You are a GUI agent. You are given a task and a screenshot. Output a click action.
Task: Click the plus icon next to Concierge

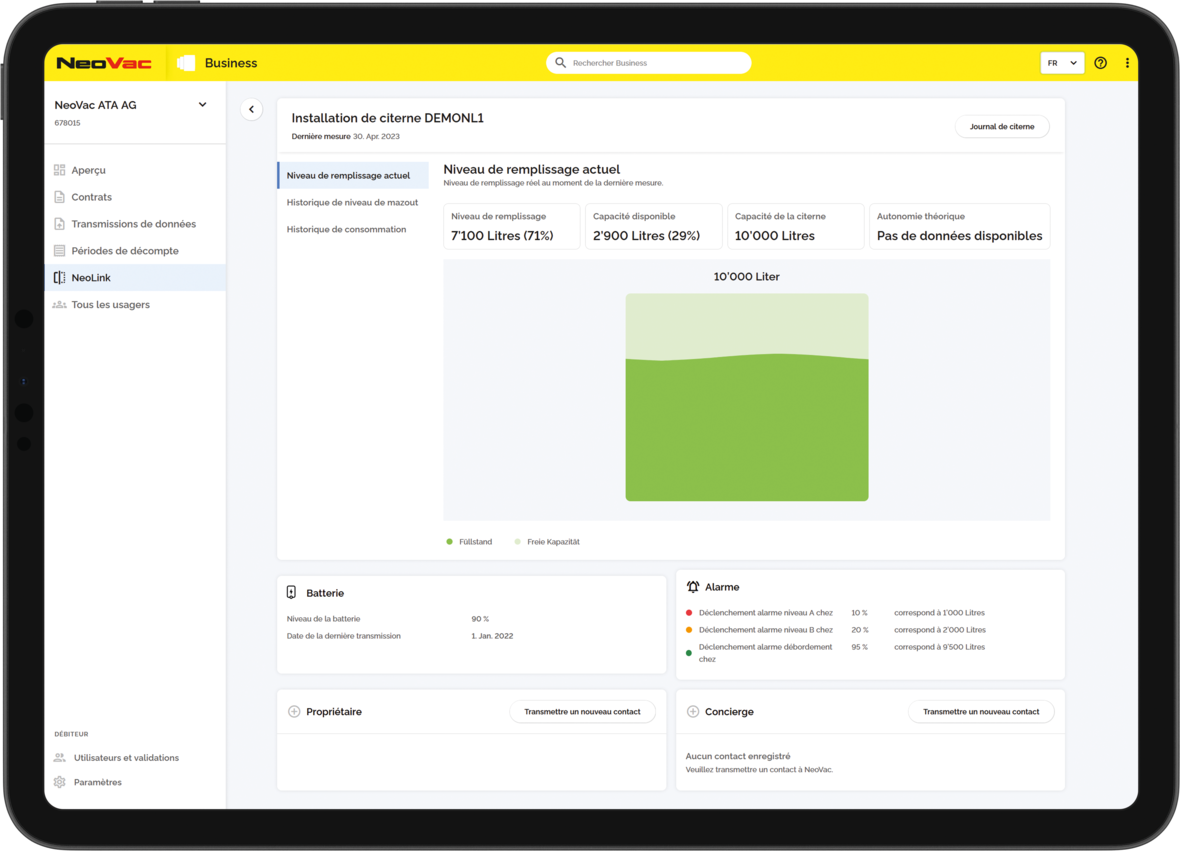coord(693,712)
